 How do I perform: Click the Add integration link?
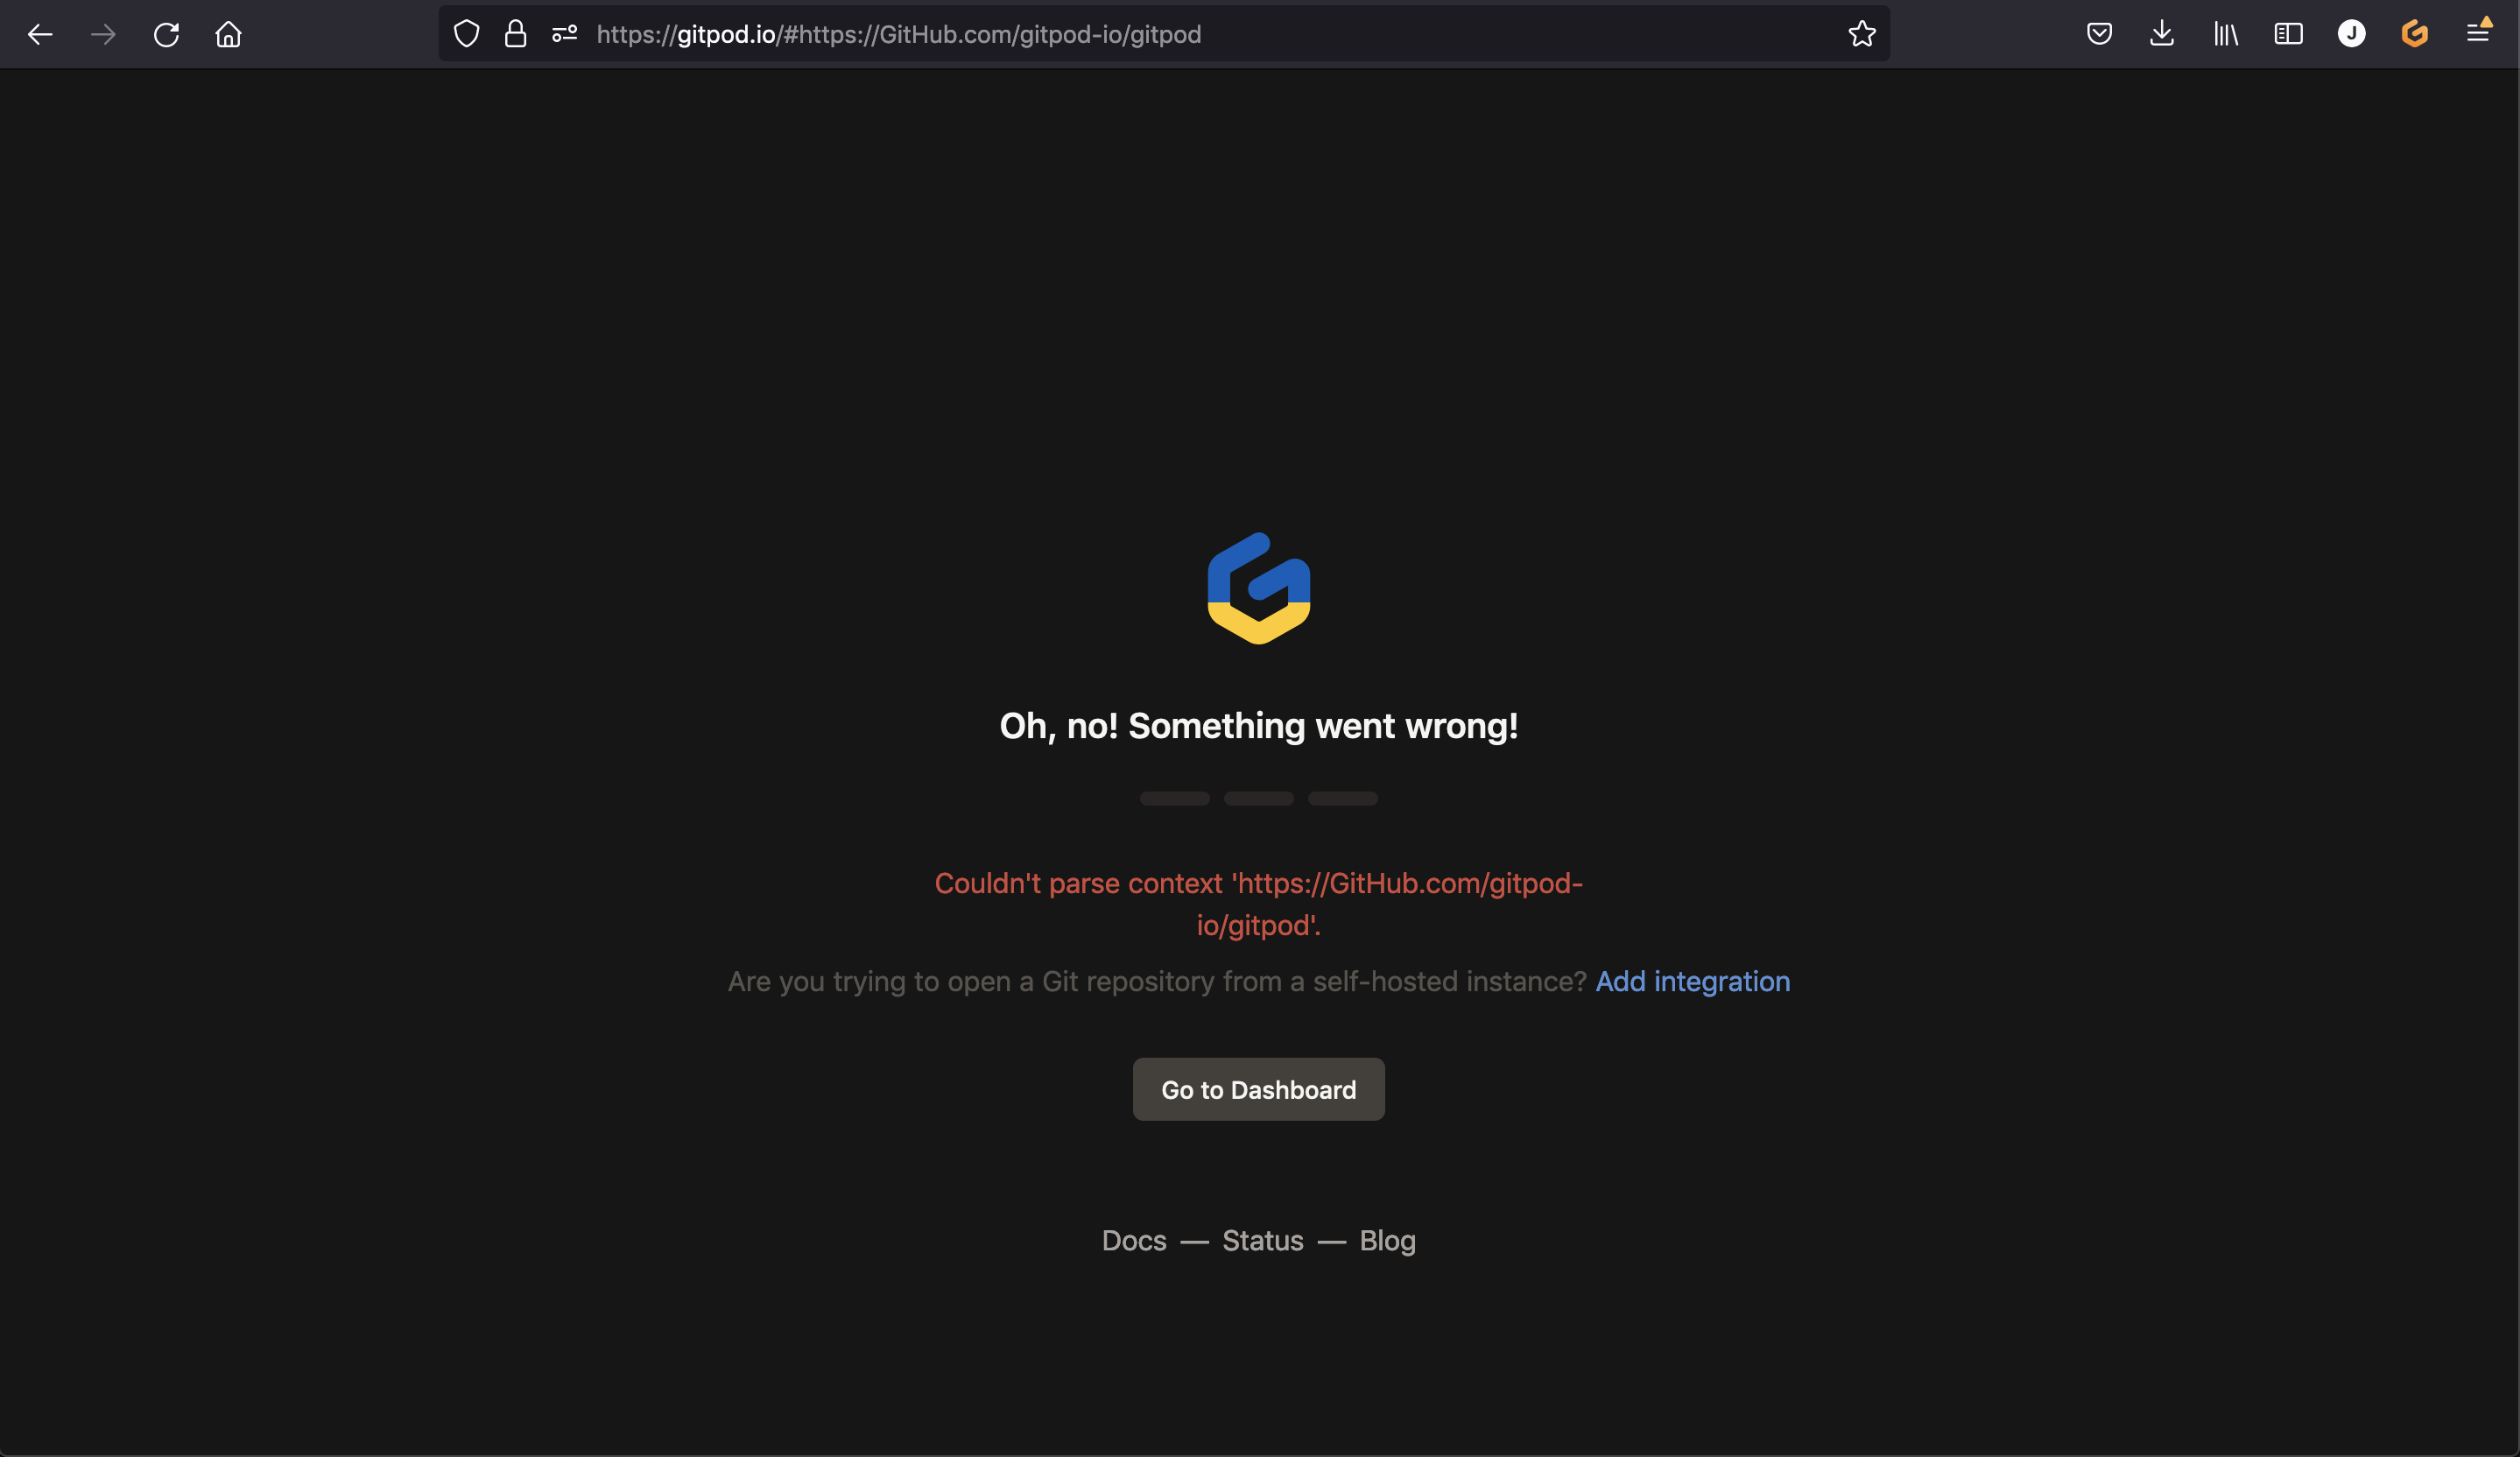(x=1692, y=982)
